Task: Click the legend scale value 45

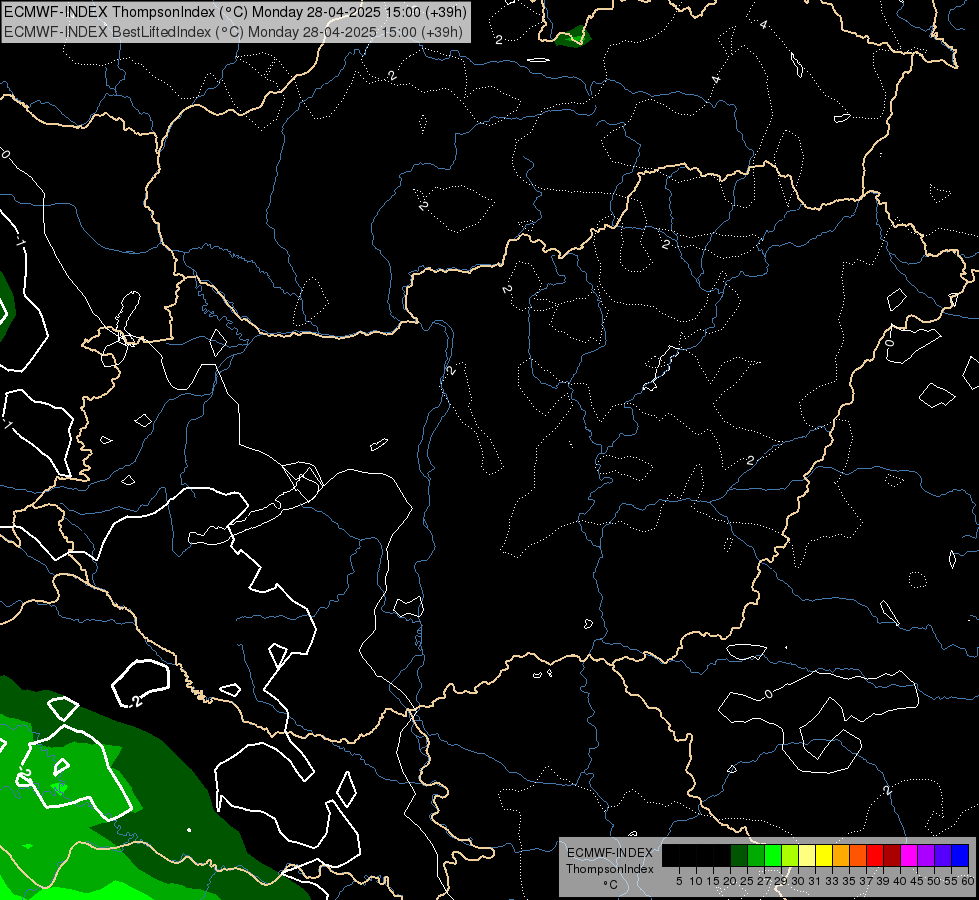Action: click(917, 881)
